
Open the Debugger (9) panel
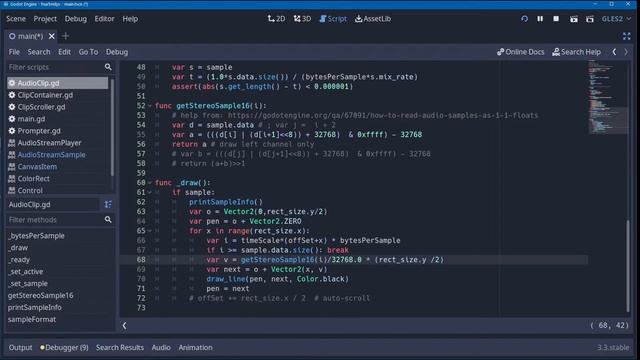(x=64, y=347)
